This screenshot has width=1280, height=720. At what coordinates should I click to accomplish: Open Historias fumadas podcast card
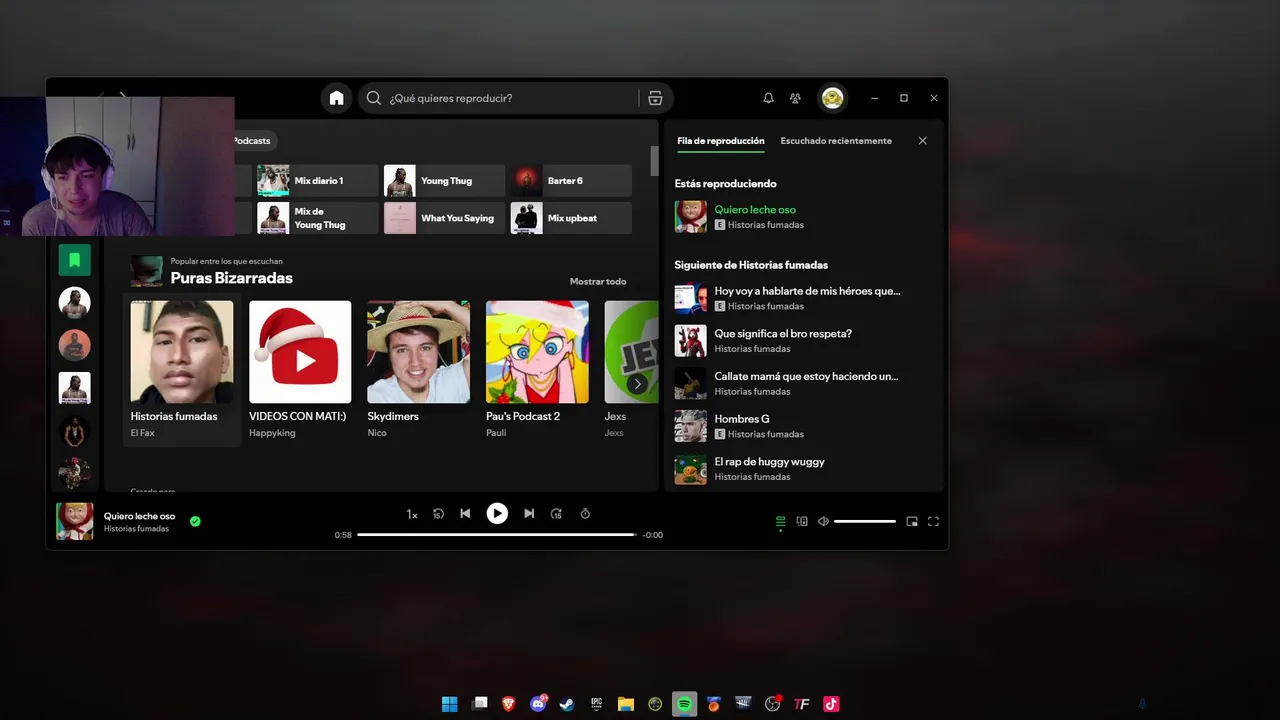pos(182,369)
